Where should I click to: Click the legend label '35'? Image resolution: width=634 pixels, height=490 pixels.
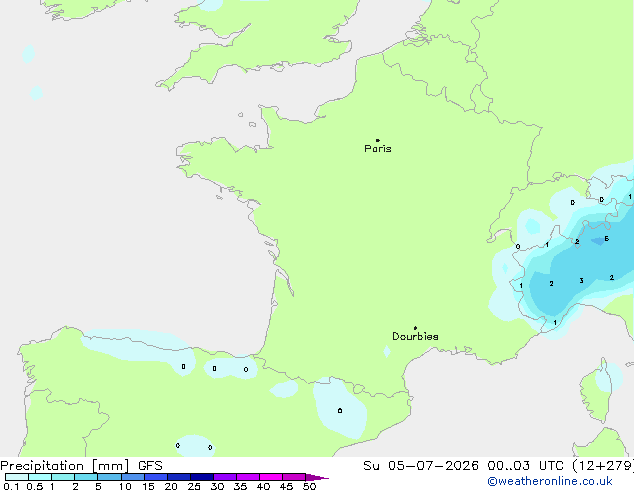tap(240, 486)
